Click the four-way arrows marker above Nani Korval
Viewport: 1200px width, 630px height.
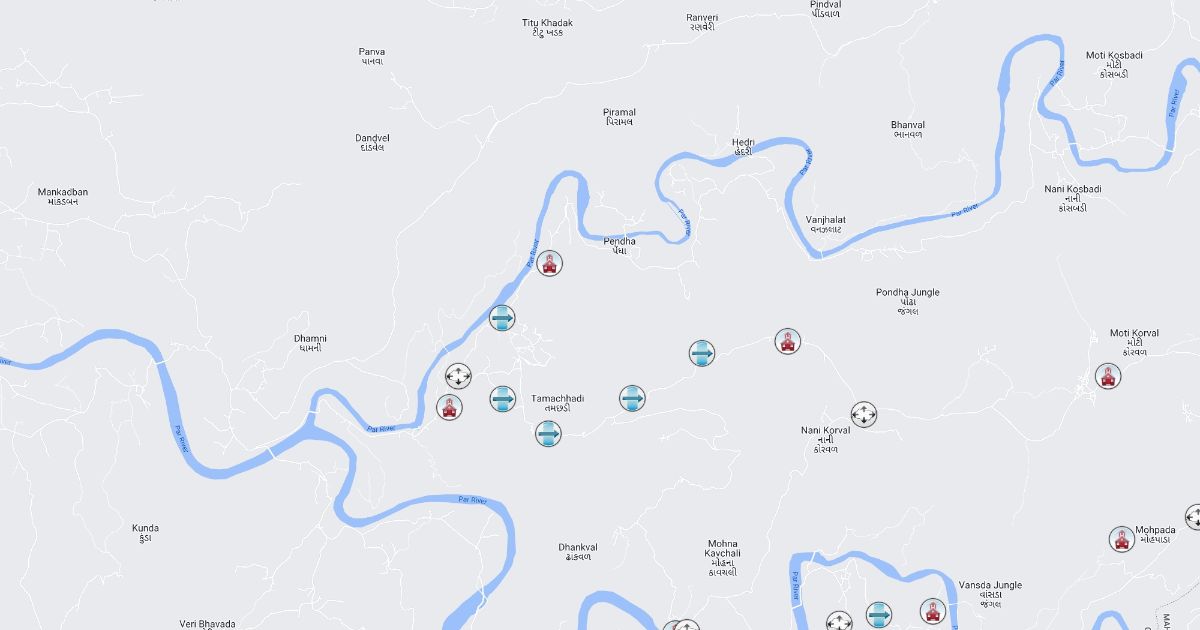pyautogui.click(x=864, y=414)
